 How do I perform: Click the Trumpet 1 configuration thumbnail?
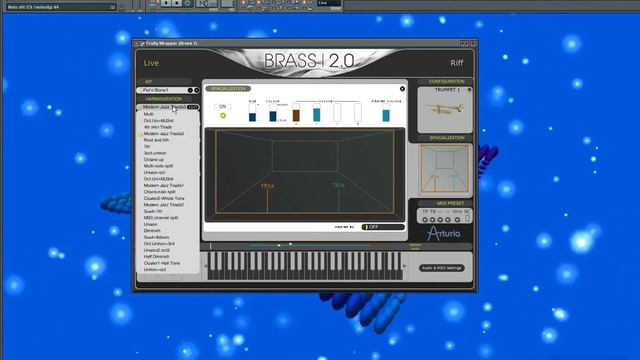(444, 111)
